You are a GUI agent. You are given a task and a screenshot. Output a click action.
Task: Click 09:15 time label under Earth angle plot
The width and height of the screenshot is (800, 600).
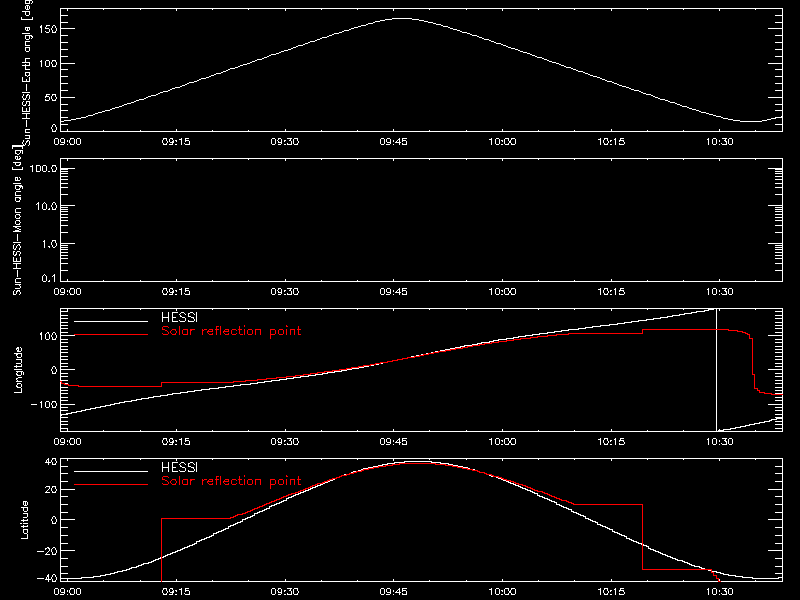point(176,142)
